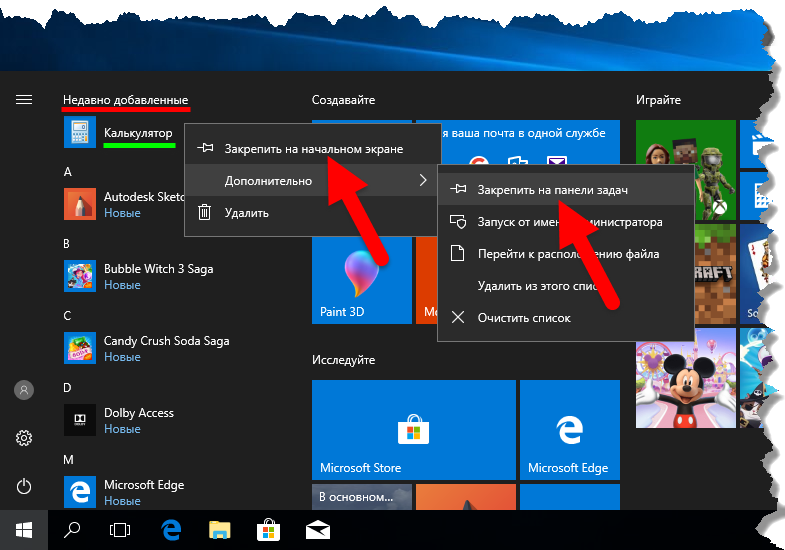Open Task View on the taskbar

point(120,530)
